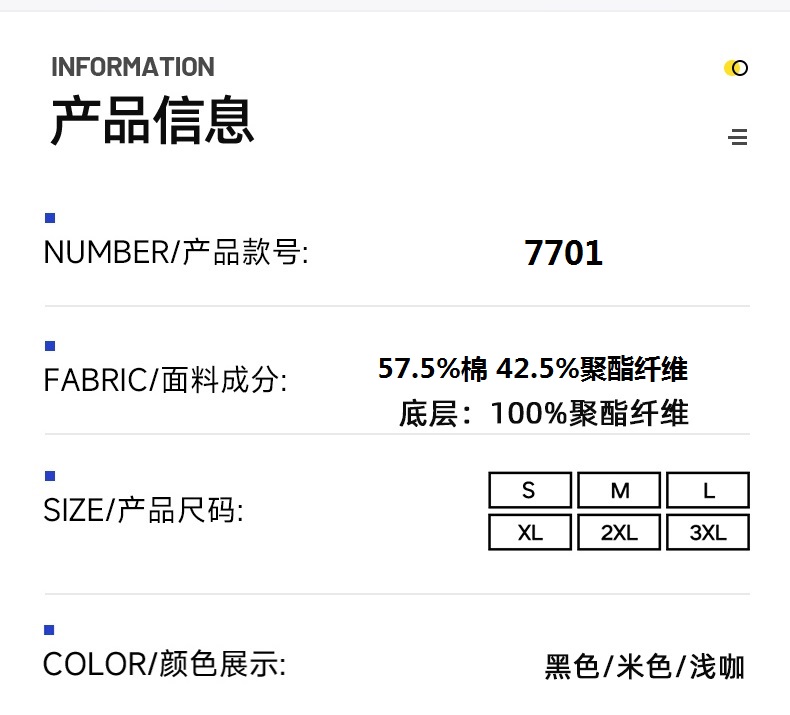Select size S box
Image resolution: width=790 pixels, height=715 pixels.
click(530, 490)
